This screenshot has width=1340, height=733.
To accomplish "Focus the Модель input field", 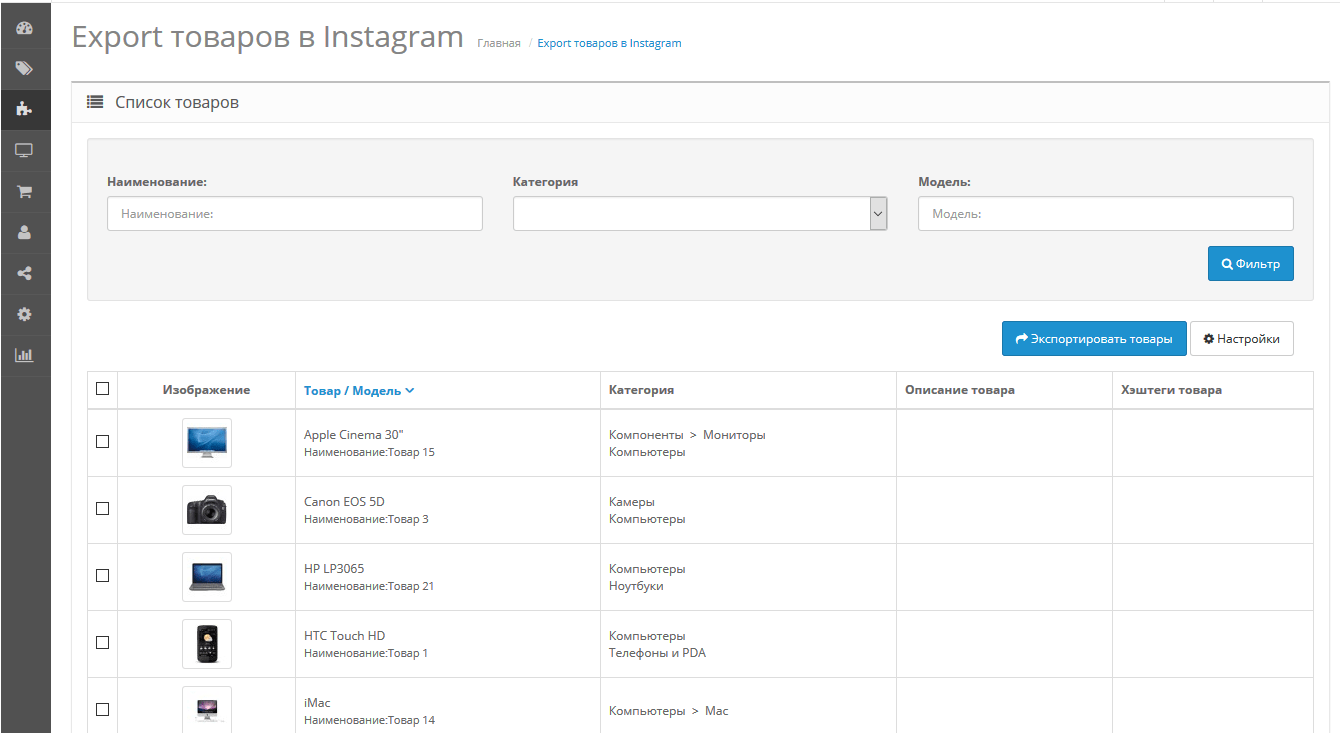I will pos(1106,213).
